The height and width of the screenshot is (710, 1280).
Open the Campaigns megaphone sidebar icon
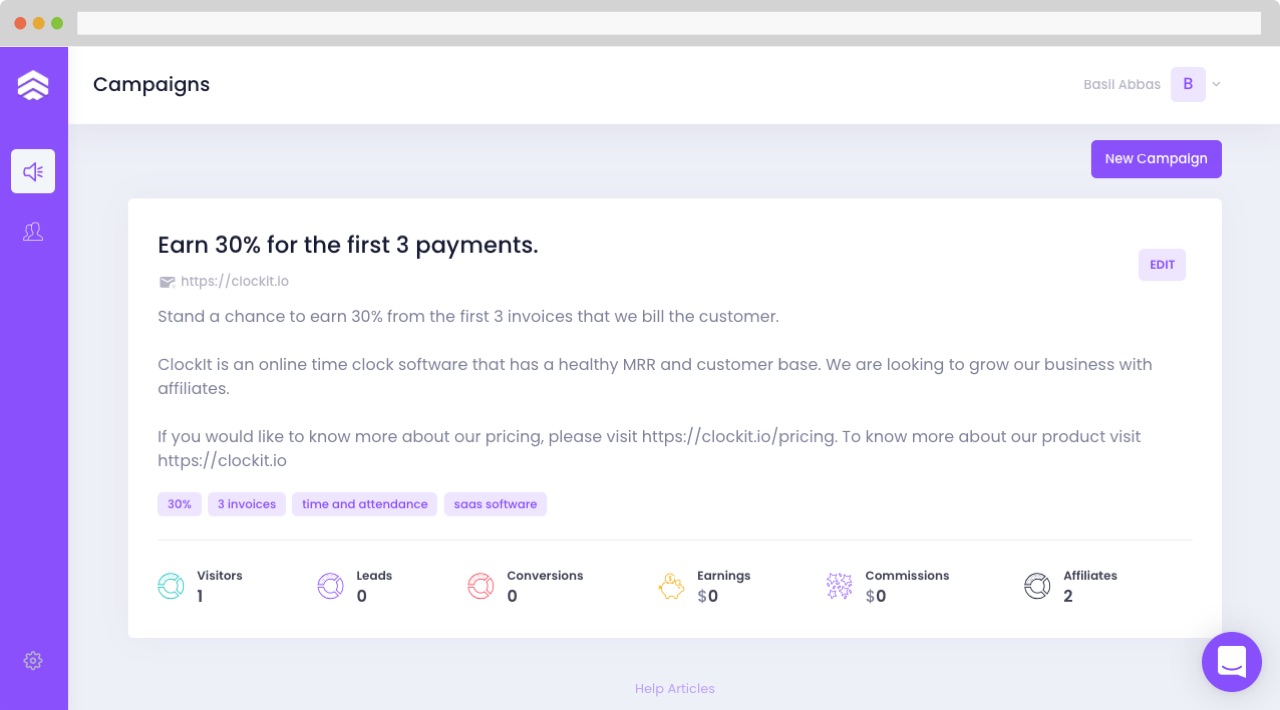point(33,171)
